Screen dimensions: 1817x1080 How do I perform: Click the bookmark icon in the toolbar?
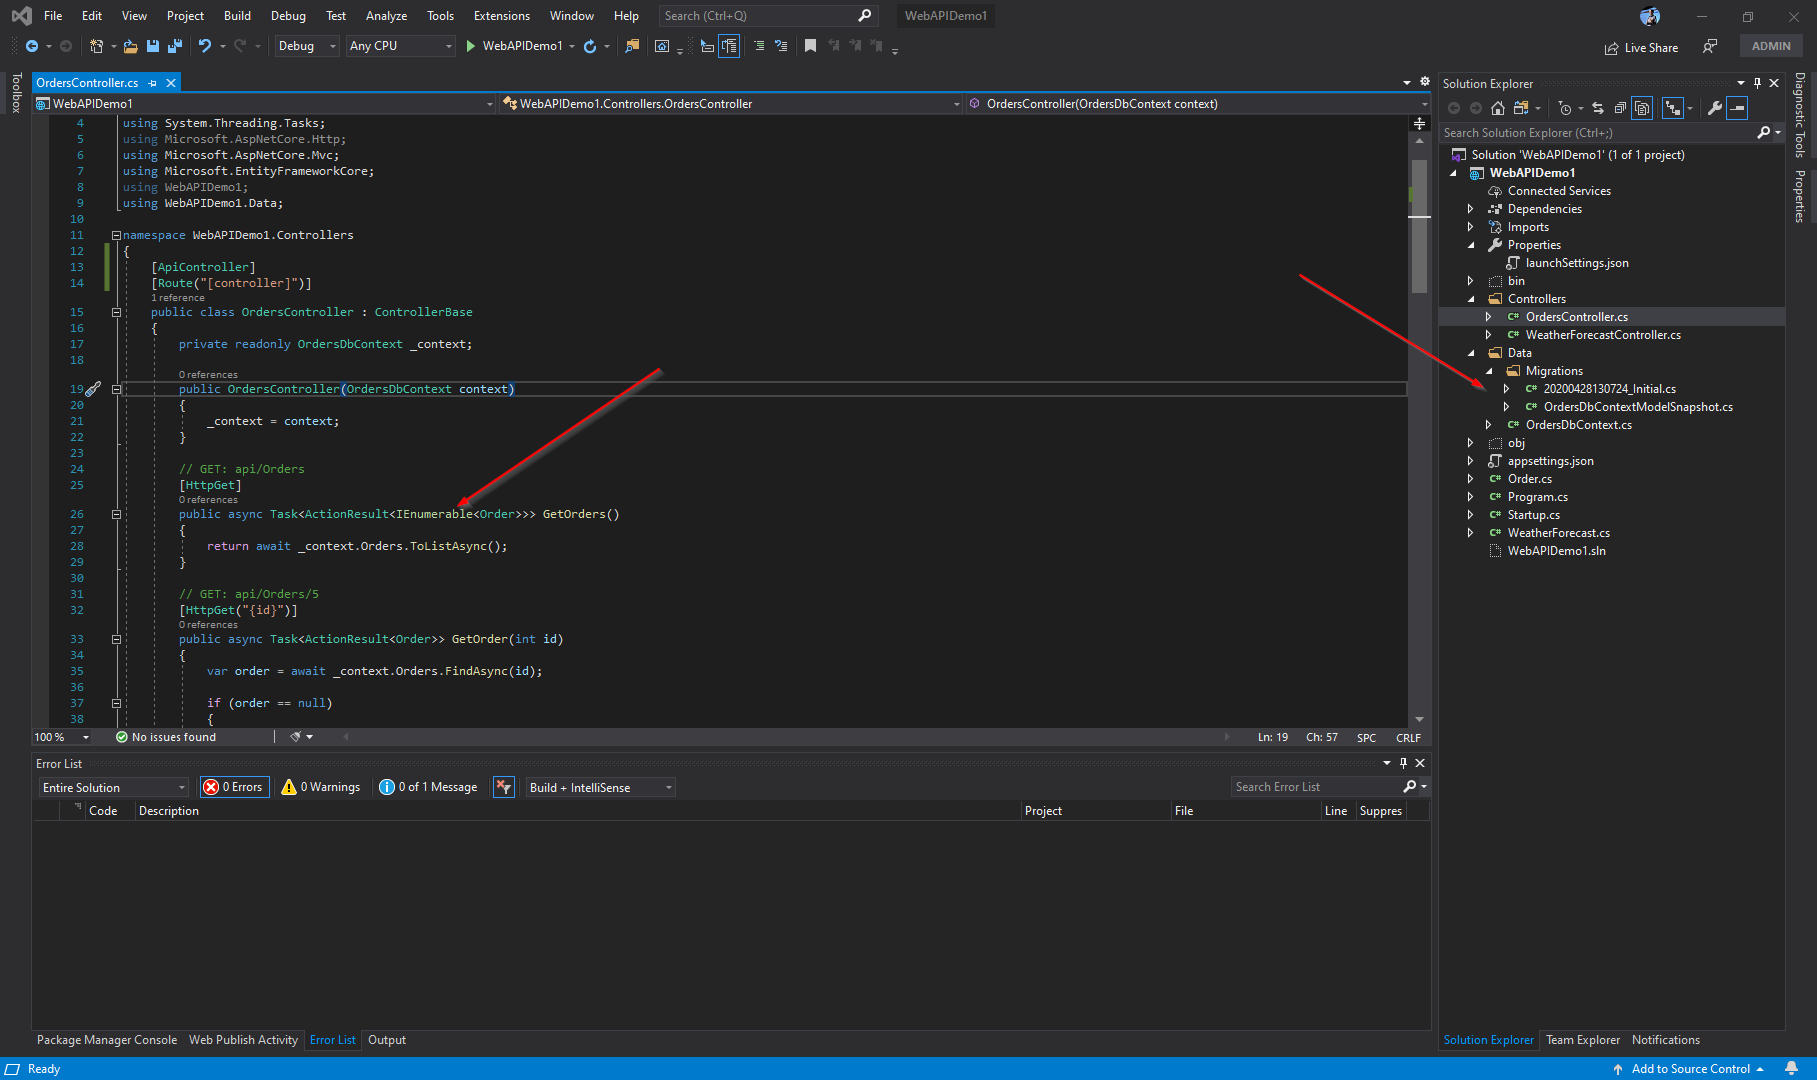pyautogui.click(x=810, y=46)
